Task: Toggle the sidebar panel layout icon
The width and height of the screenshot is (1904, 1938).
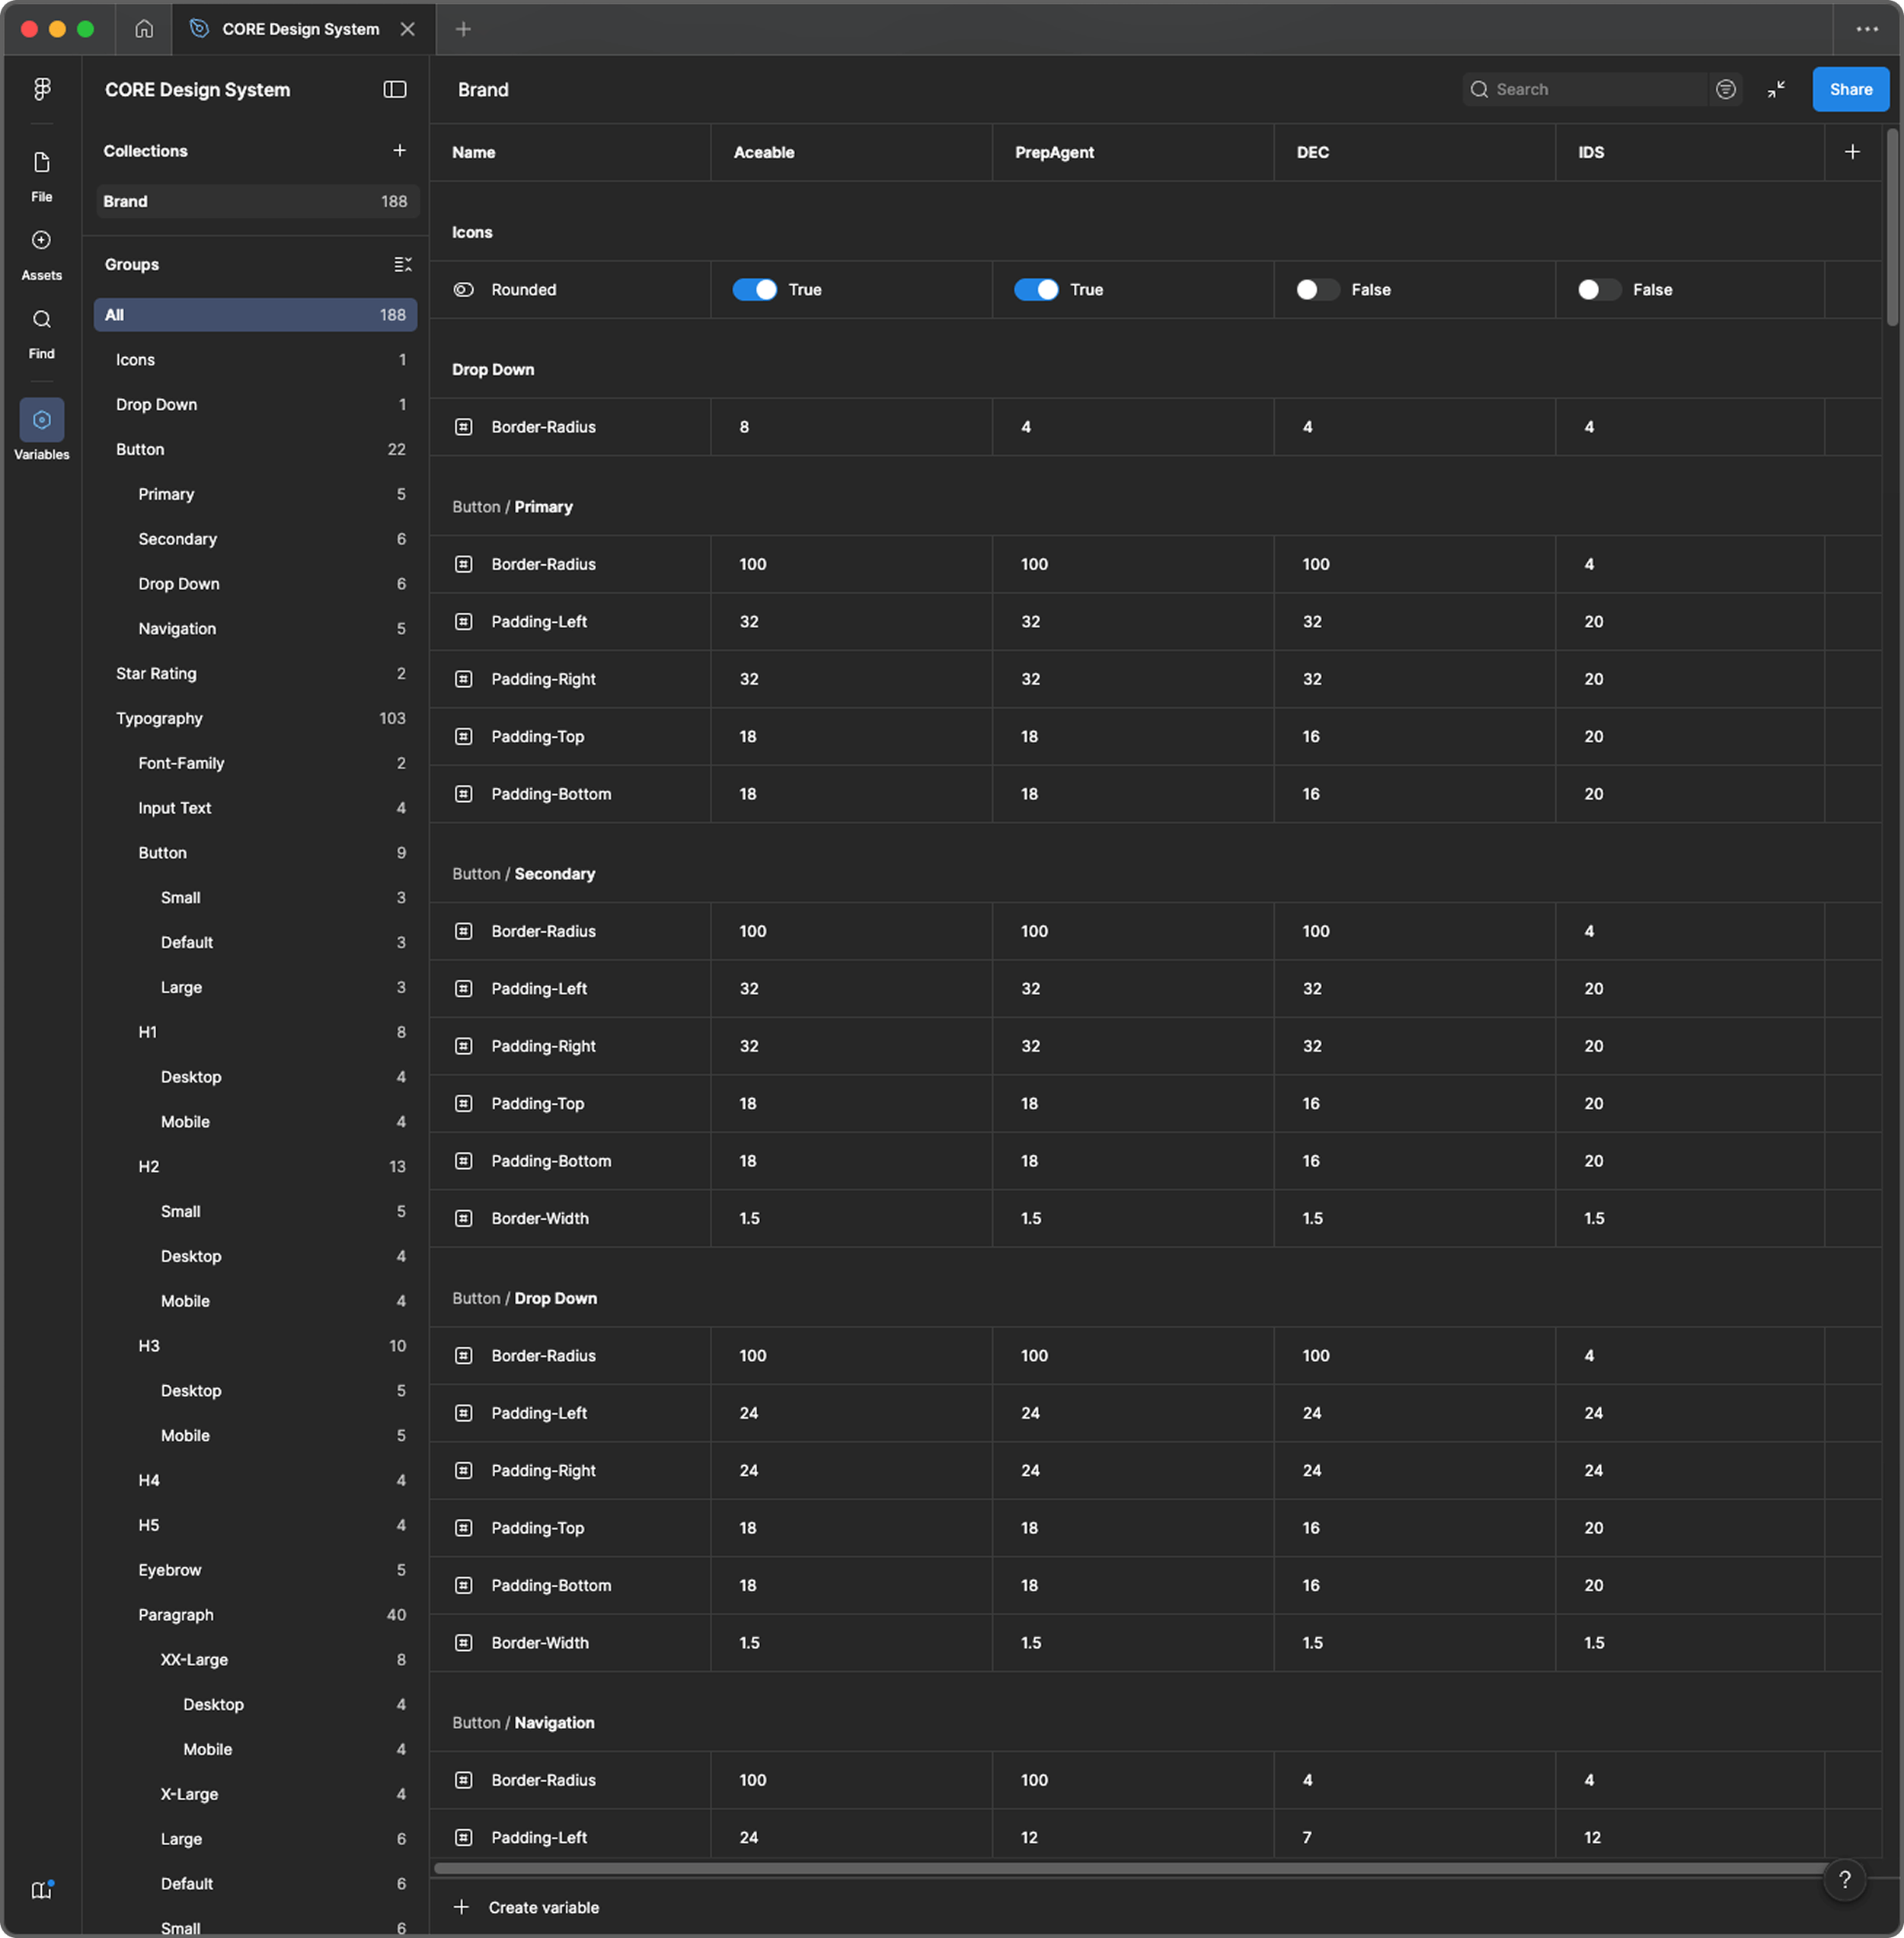Action: coord(394,90)
